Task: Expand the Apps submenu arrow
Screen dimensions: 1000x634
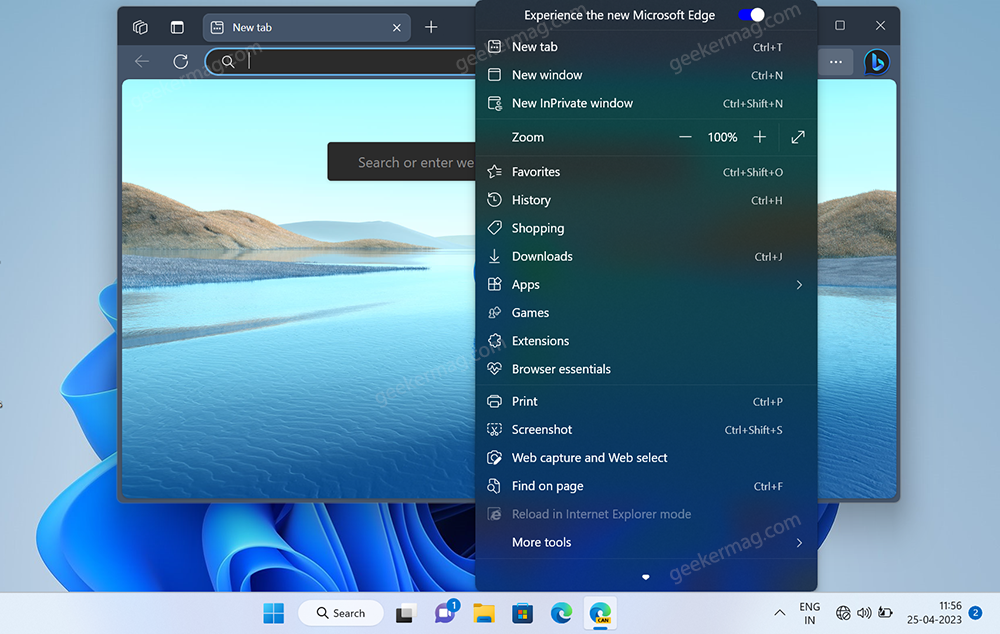Action: pos(799,284)
